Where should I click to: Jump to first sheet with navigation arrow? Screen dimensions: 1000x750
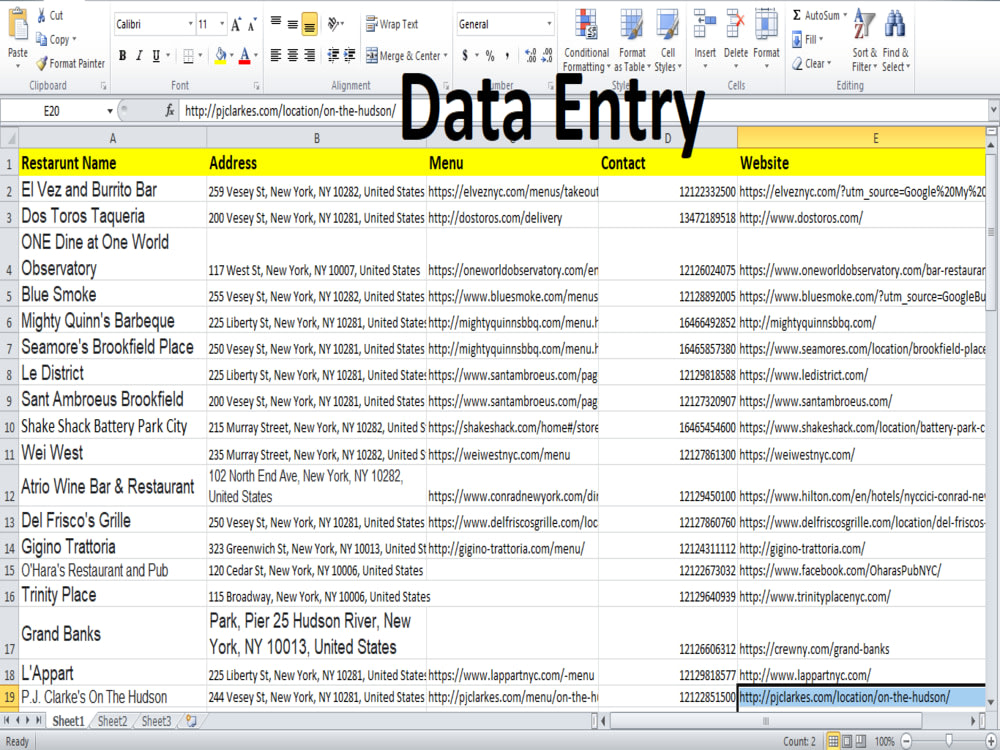click(7, 721)
